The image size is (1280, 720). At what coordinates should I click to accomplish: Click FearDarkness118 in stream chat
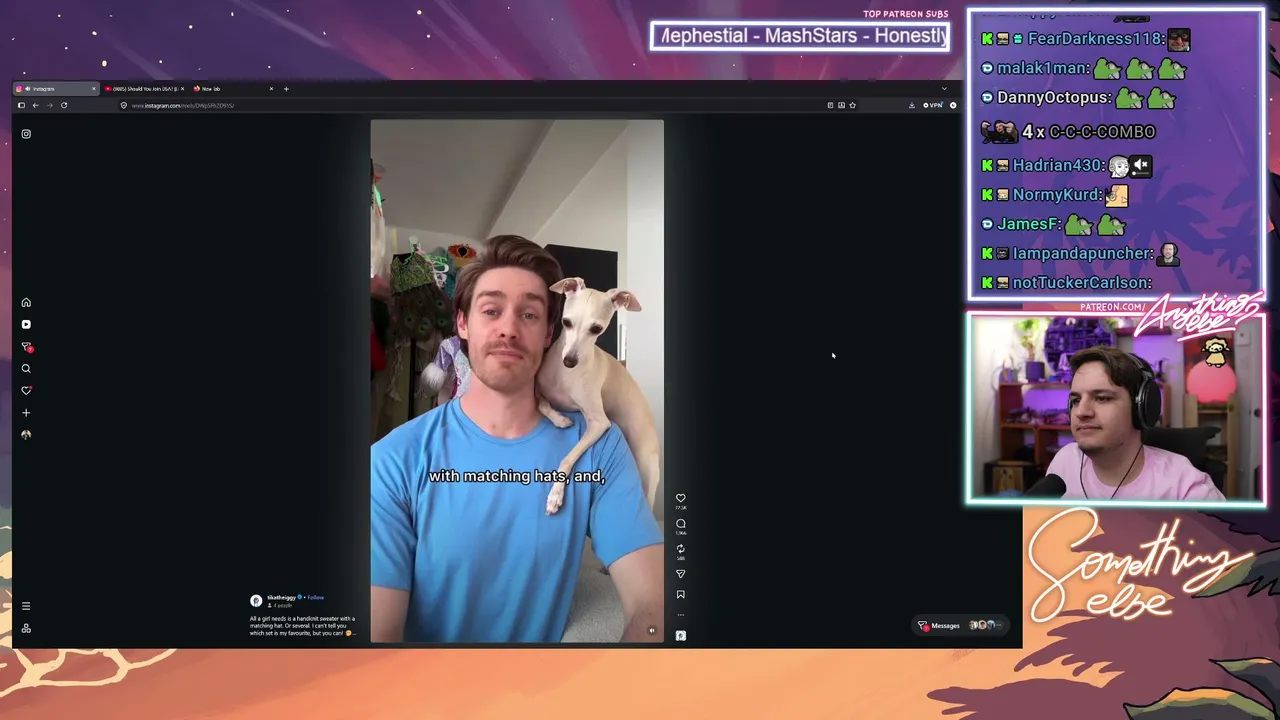pyautogui.click(x=1096, y=39)
